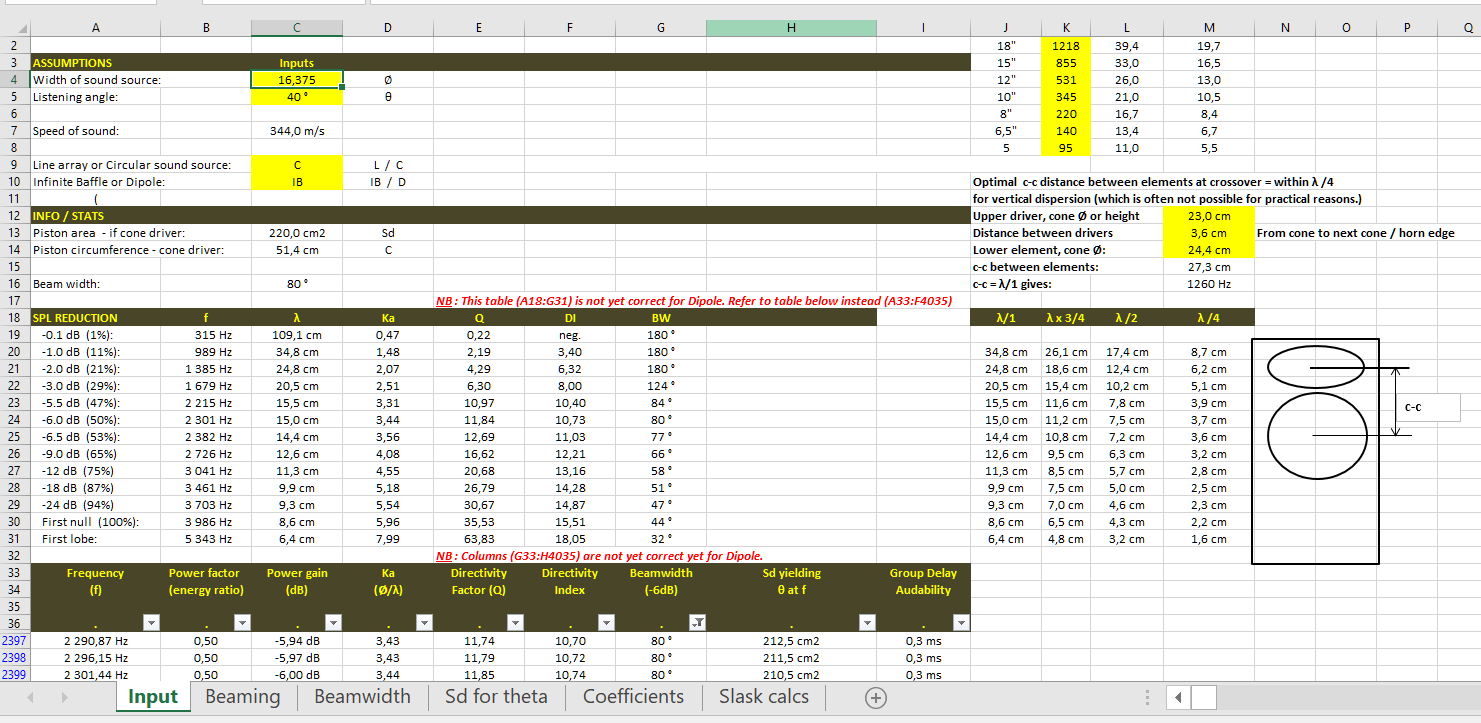Click the INFO / STATS header cell
1481x723 pixels.
[x=96, y=216]
